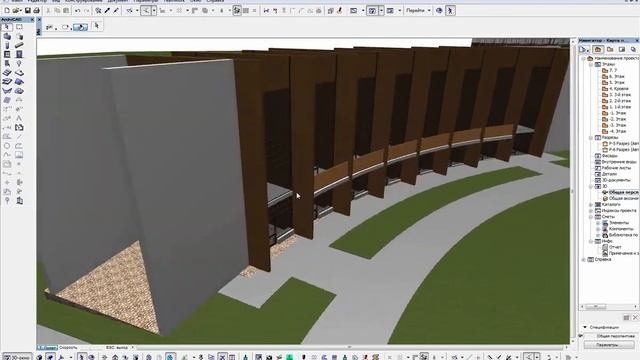Image resolution: width=640 pixels, height=360 pixels.
Task: Collapse the Этажи node in Navigator
Action: (591, 64)
